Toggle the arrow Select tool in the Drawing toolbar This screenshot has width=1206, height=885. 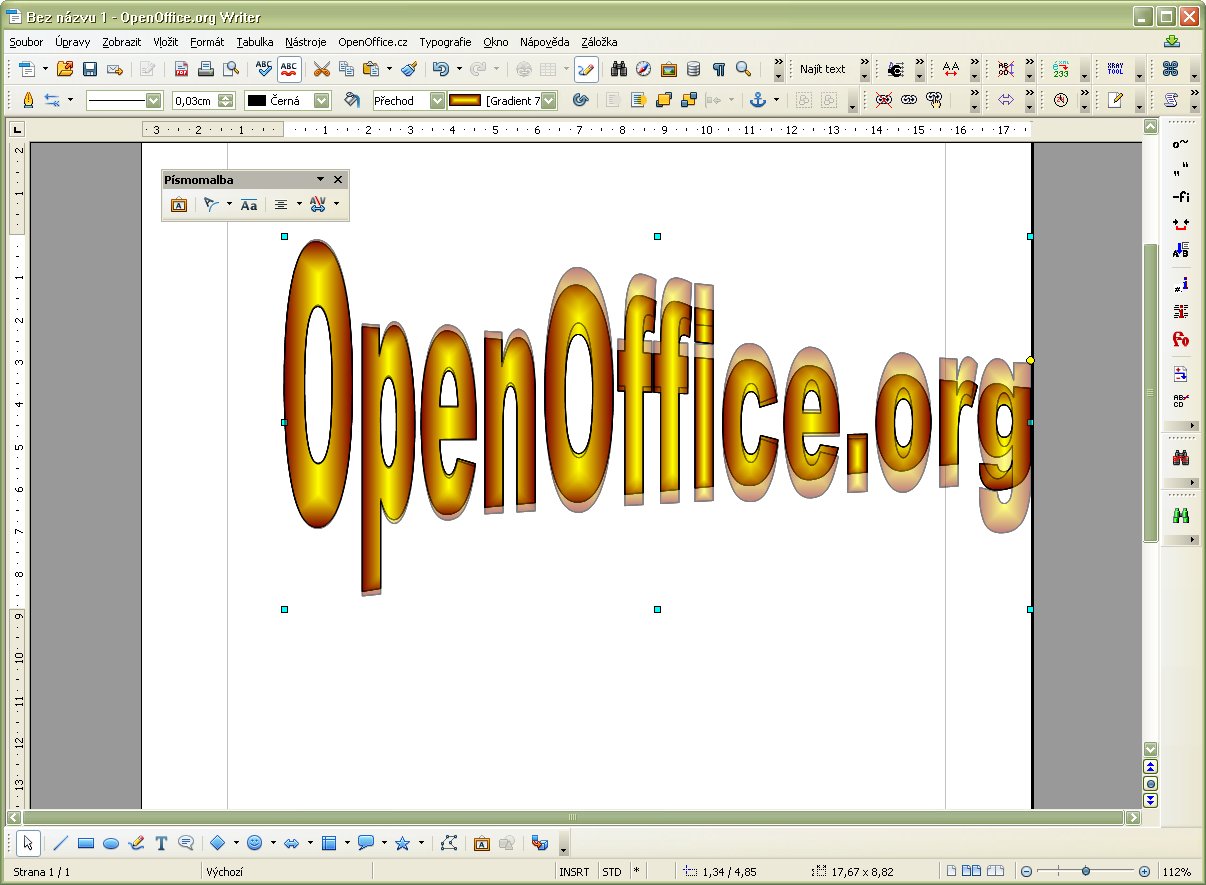pyautogui.click(x=29, y=843)
